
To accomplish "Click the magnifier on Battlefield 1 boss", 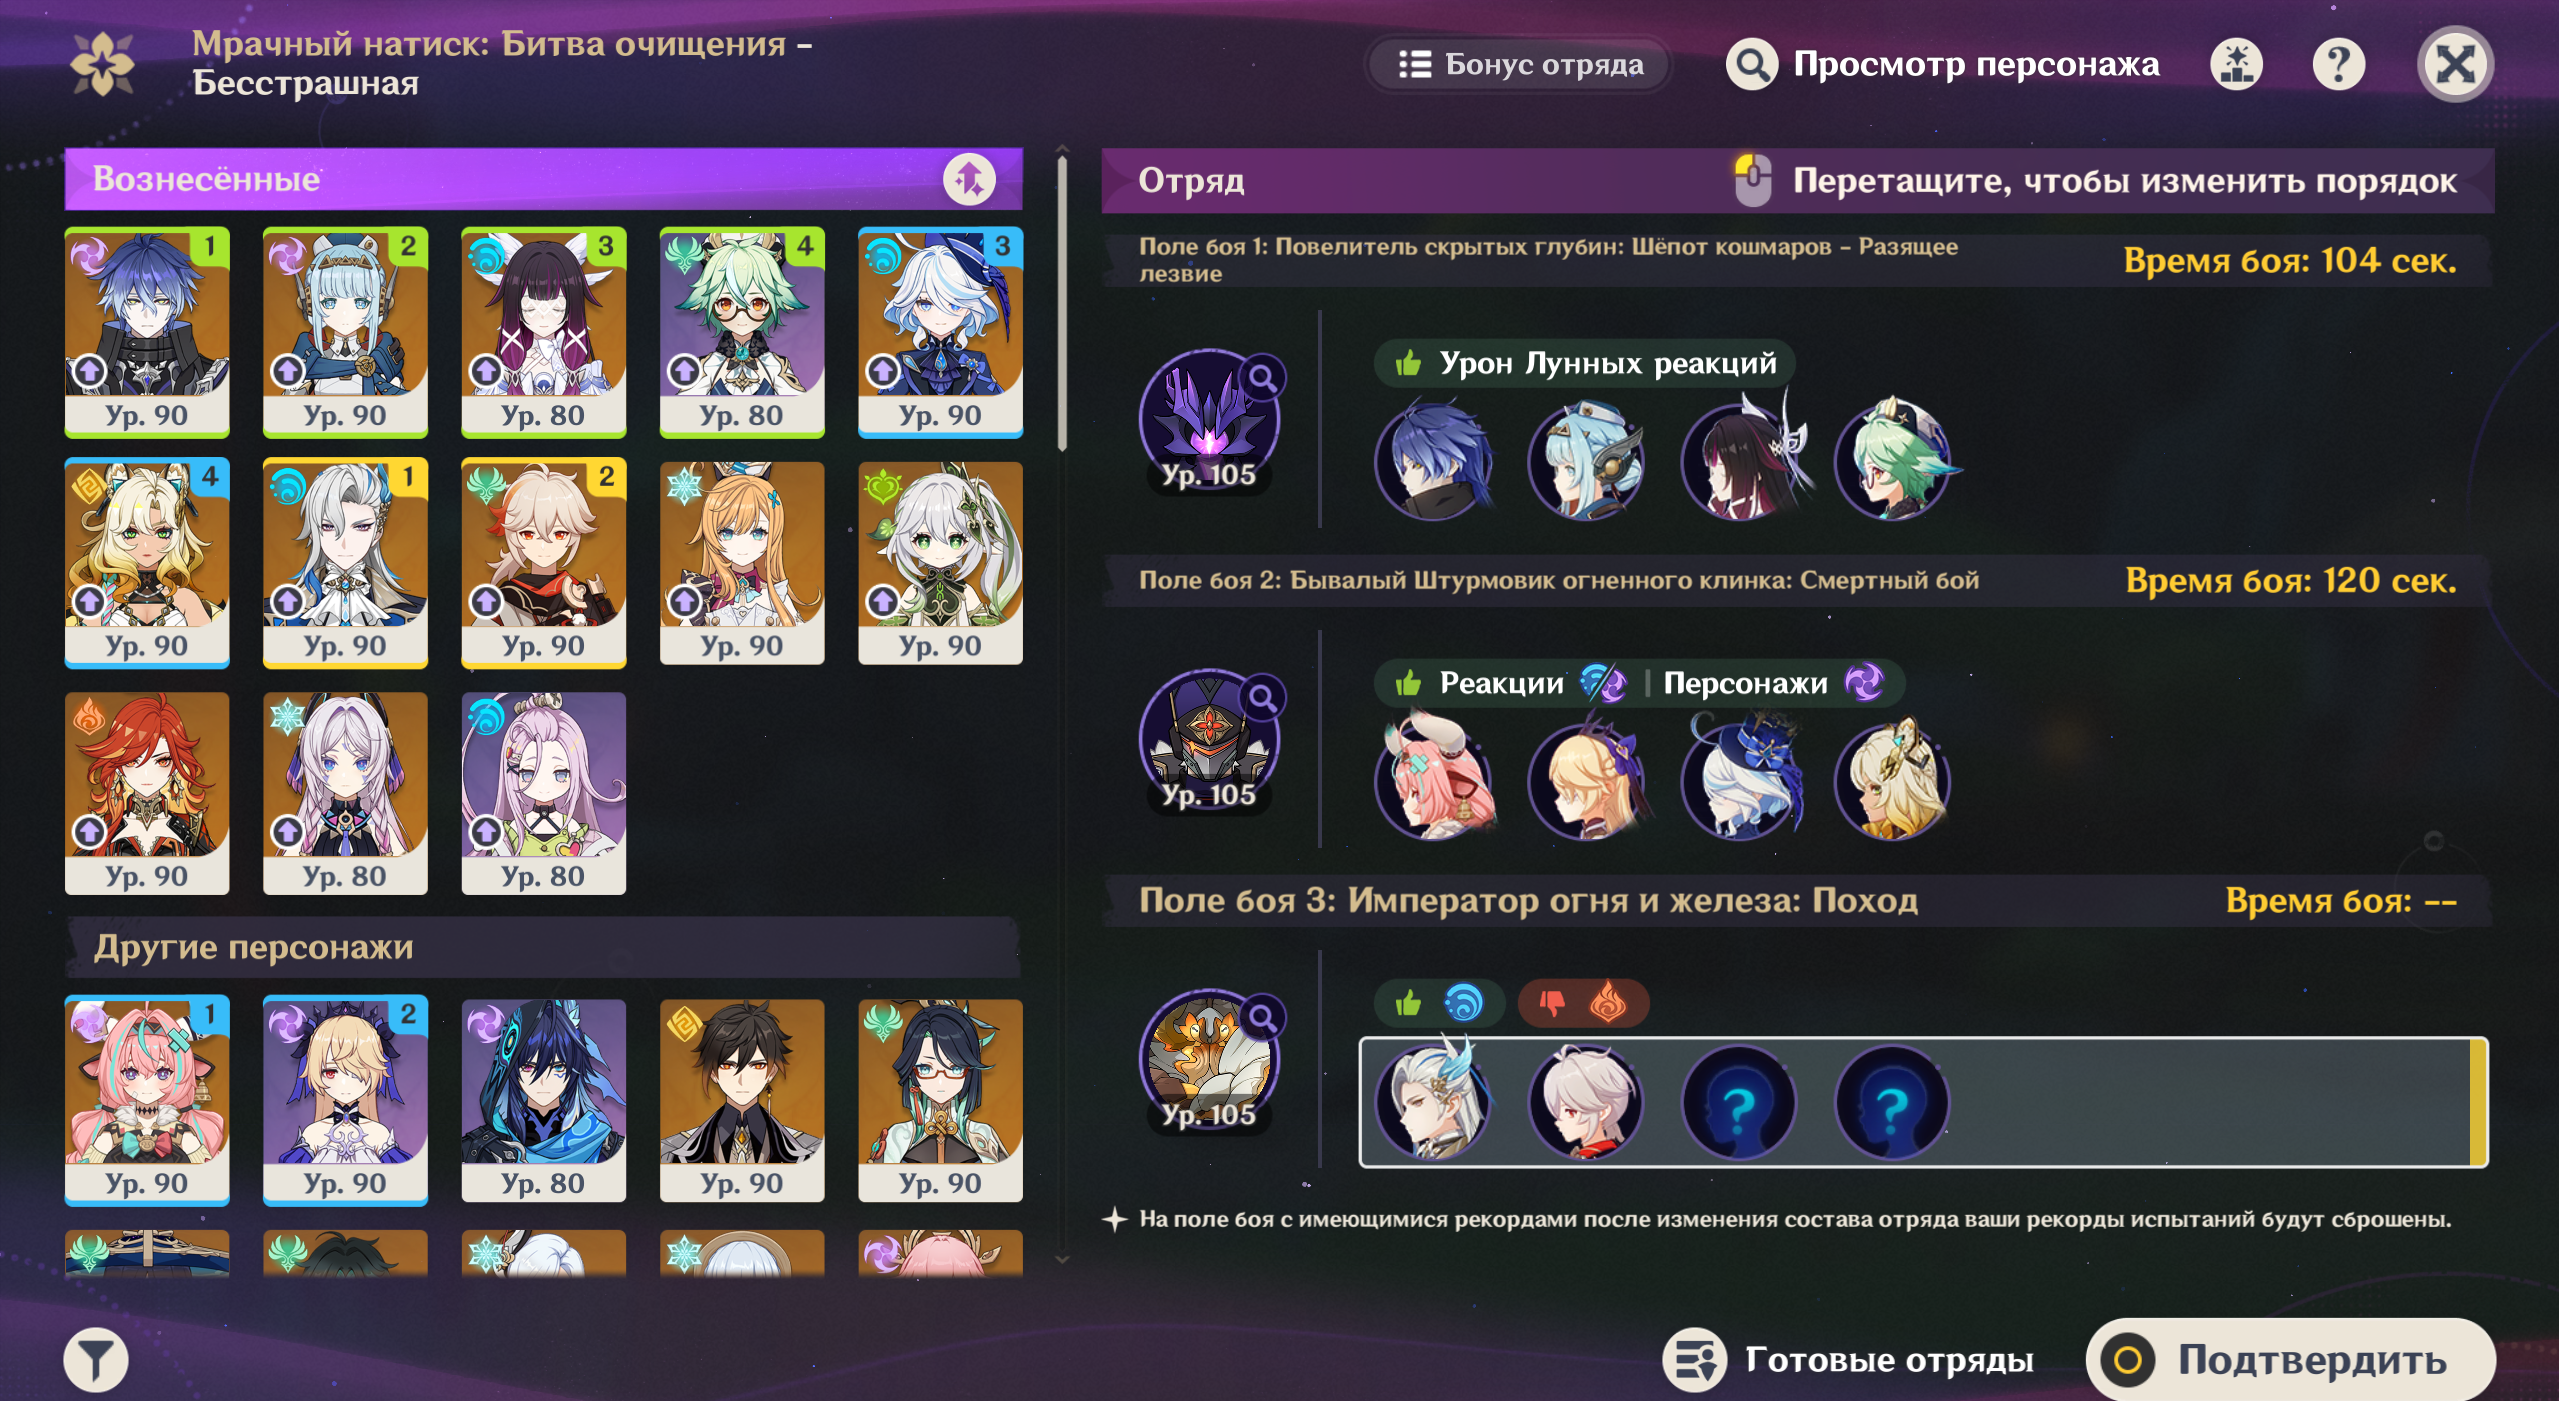I will pos(1264,378).
